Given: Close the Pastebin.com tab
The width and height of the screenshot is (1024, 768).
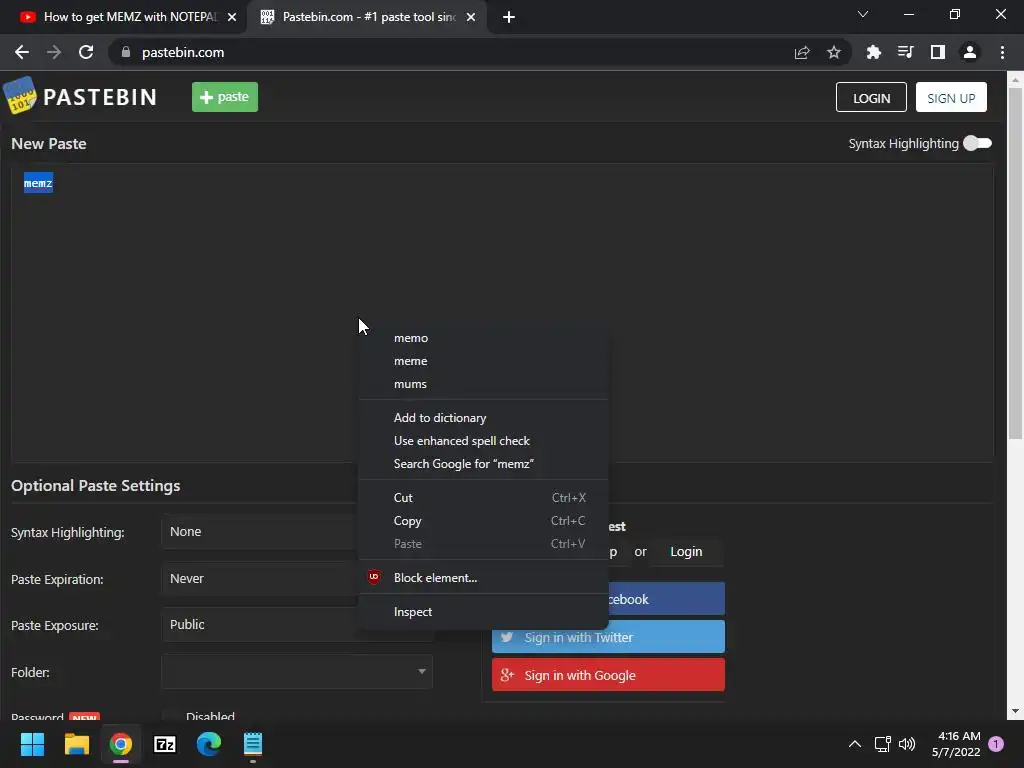Looking at the screenshot, I should tap(471, 17).
